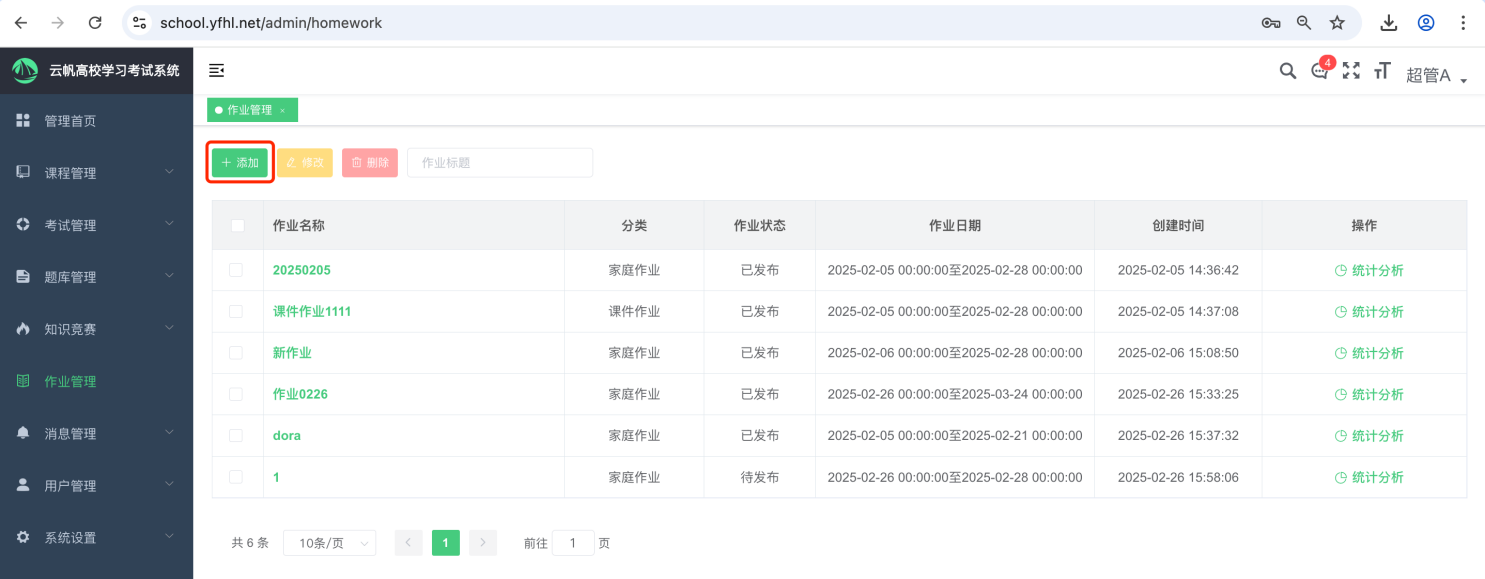The image size is (1485, 579).
Task: Open messages icon with badge 4
Action: 1320,70
